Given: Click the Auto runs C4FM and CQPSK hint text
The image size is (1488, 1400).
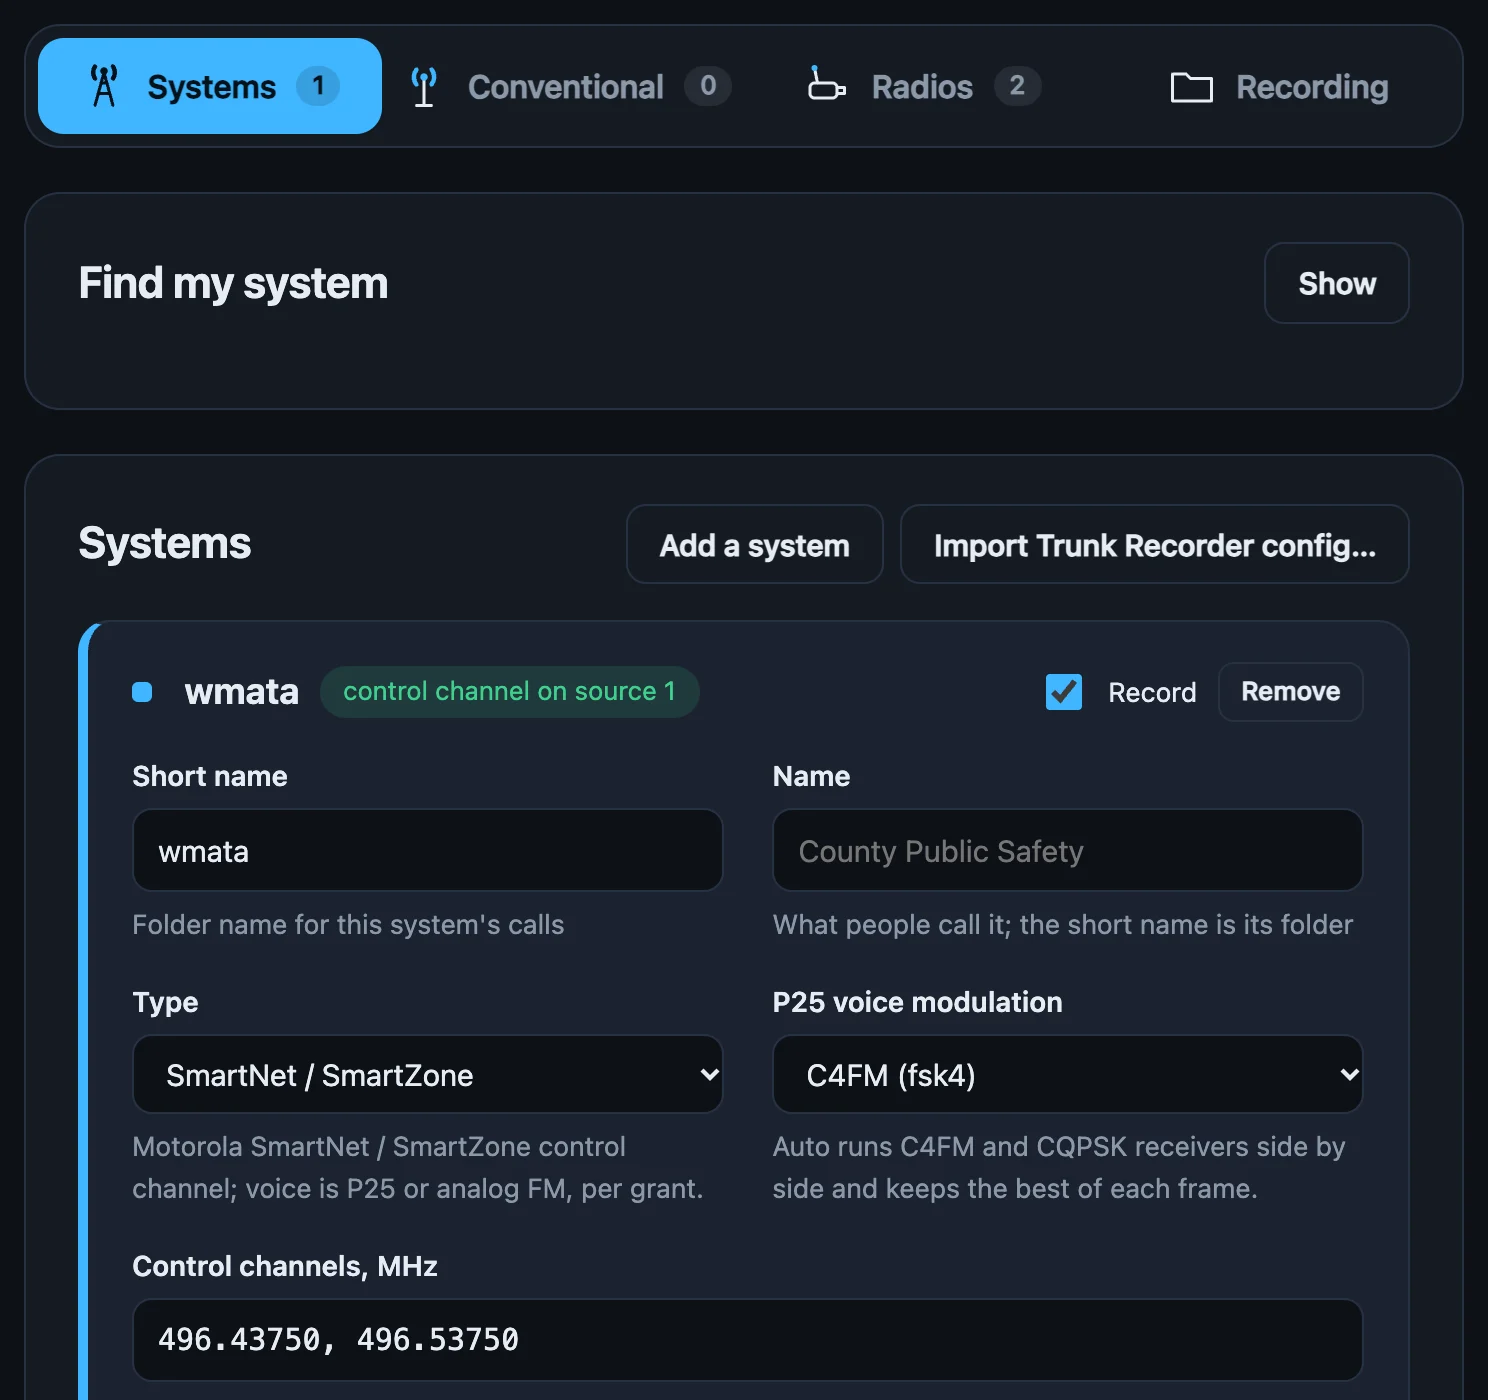Looking at the screenshot, I should (1059, 1167).
